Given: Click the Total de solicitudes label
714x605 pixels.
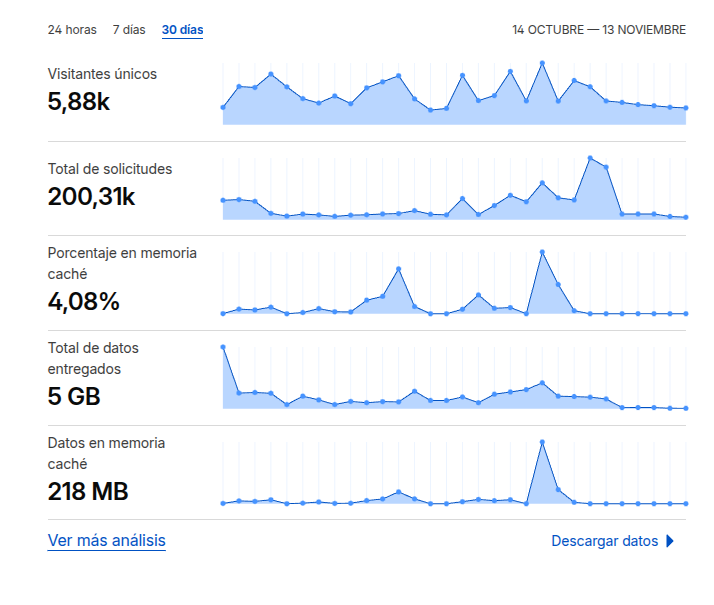Looking at the screenshot, I should point(110,169).
